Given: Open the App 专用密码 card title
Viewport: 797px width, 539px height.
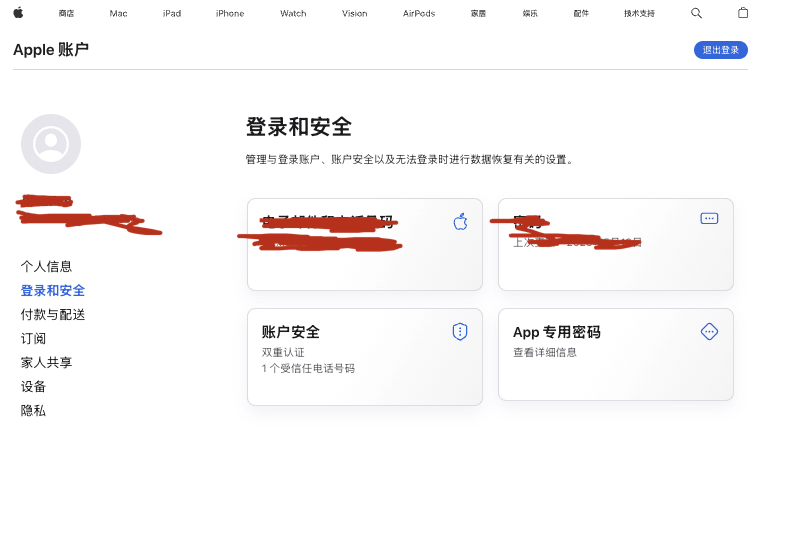Looking at the screenshot, I should pos(557,332).
